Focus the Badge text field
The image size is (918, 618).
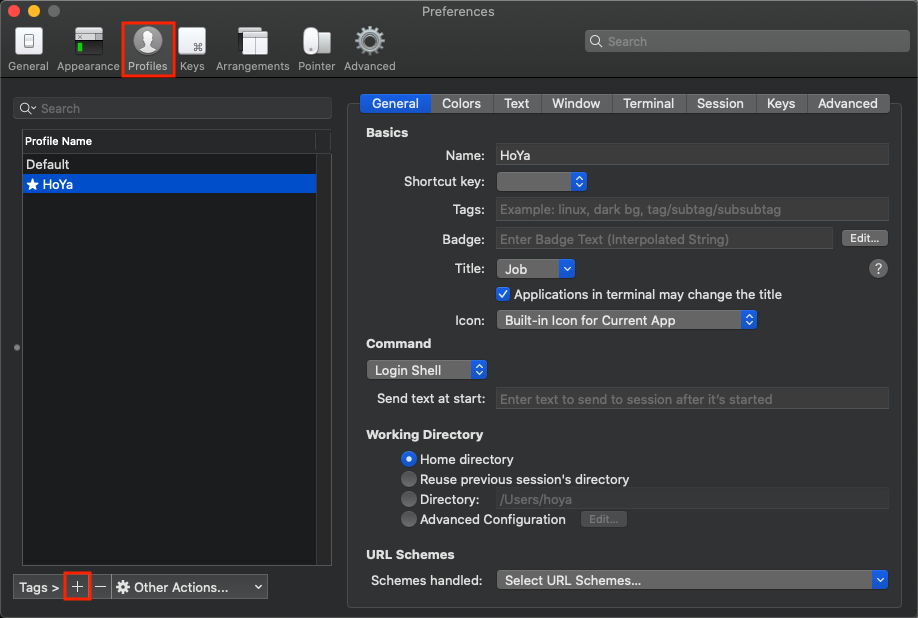click(664, 239)
